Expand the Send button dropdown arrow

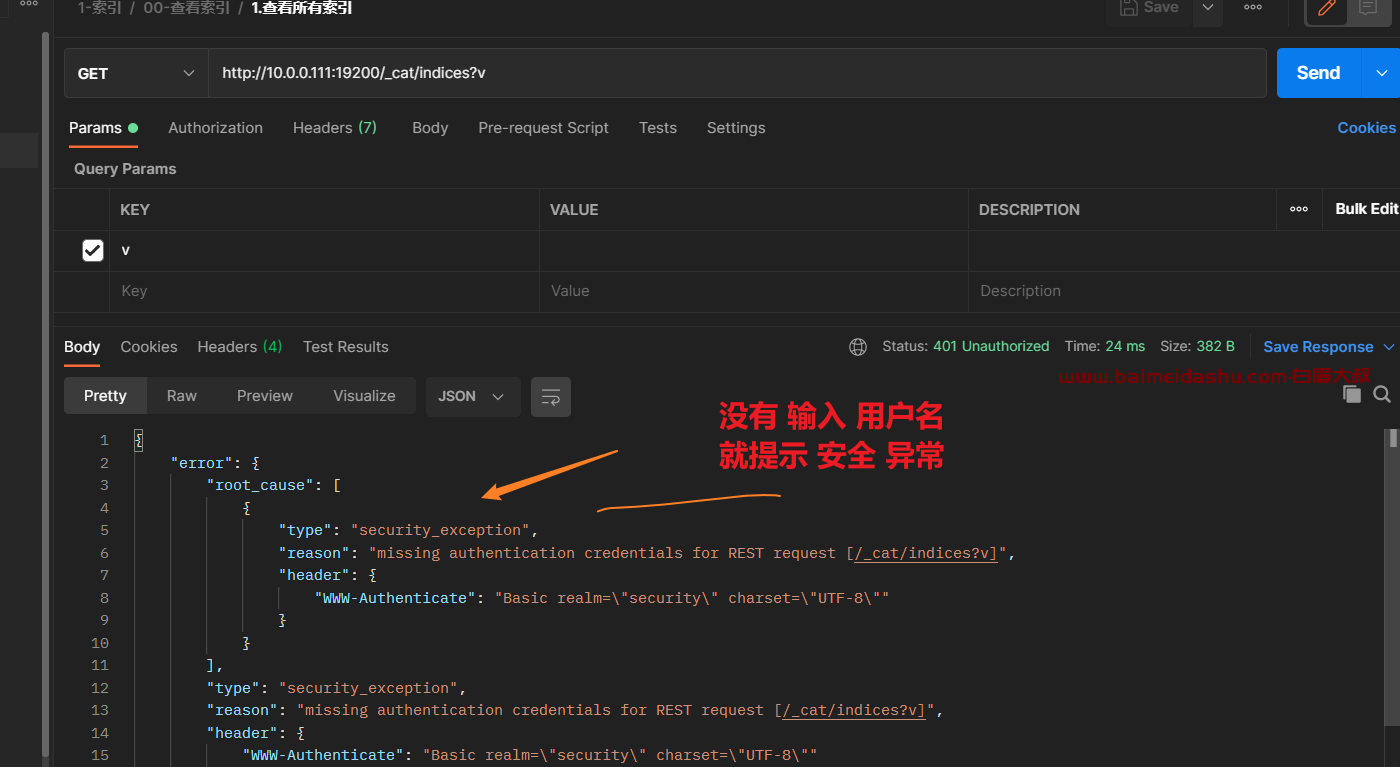coord(1382,73)
